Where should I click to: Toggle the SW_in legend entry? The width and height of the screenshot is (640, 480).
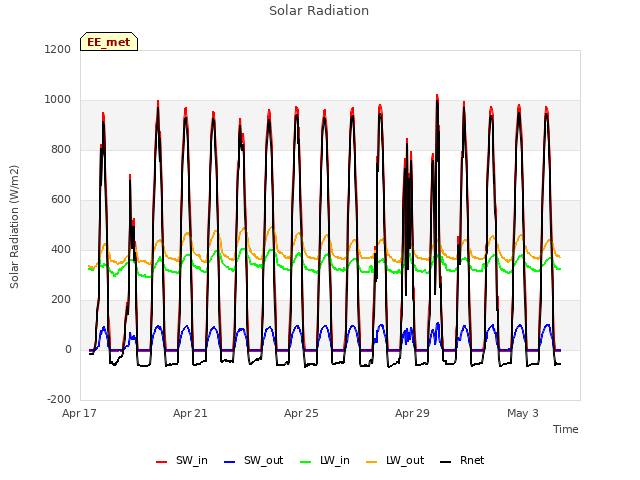[182, 460]
